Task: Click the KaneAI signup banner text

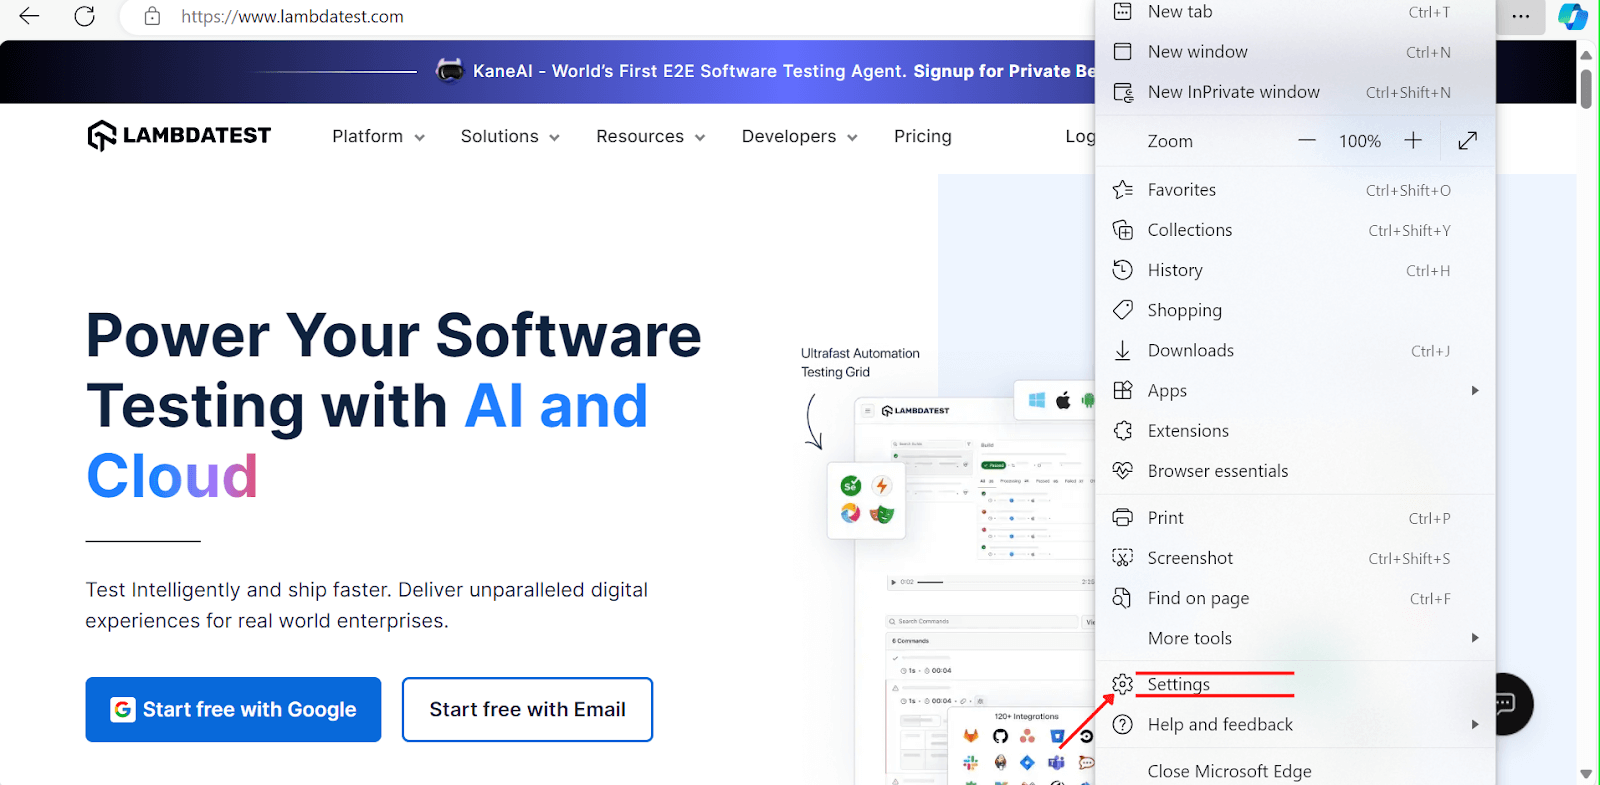Action: pyautogui.click(x=784, y=71)
